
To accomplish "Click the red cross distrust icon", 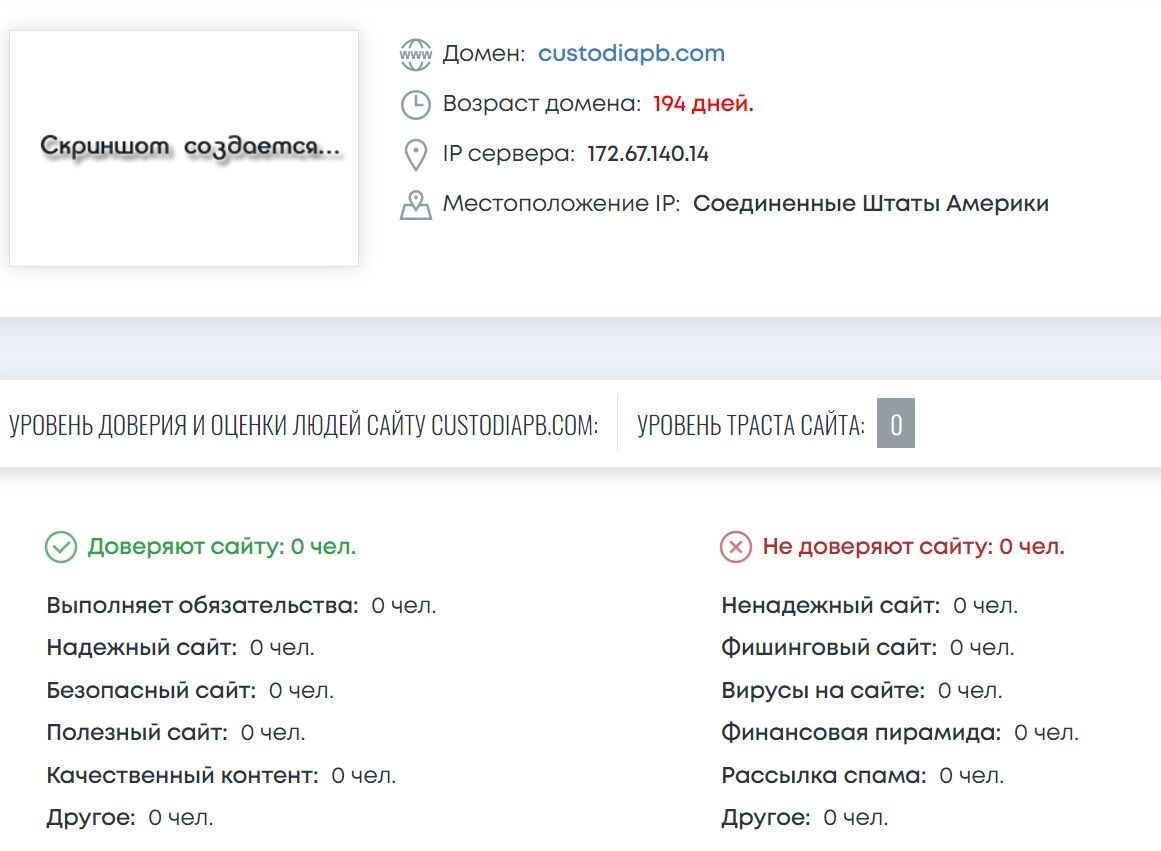I will coord(736,548).
